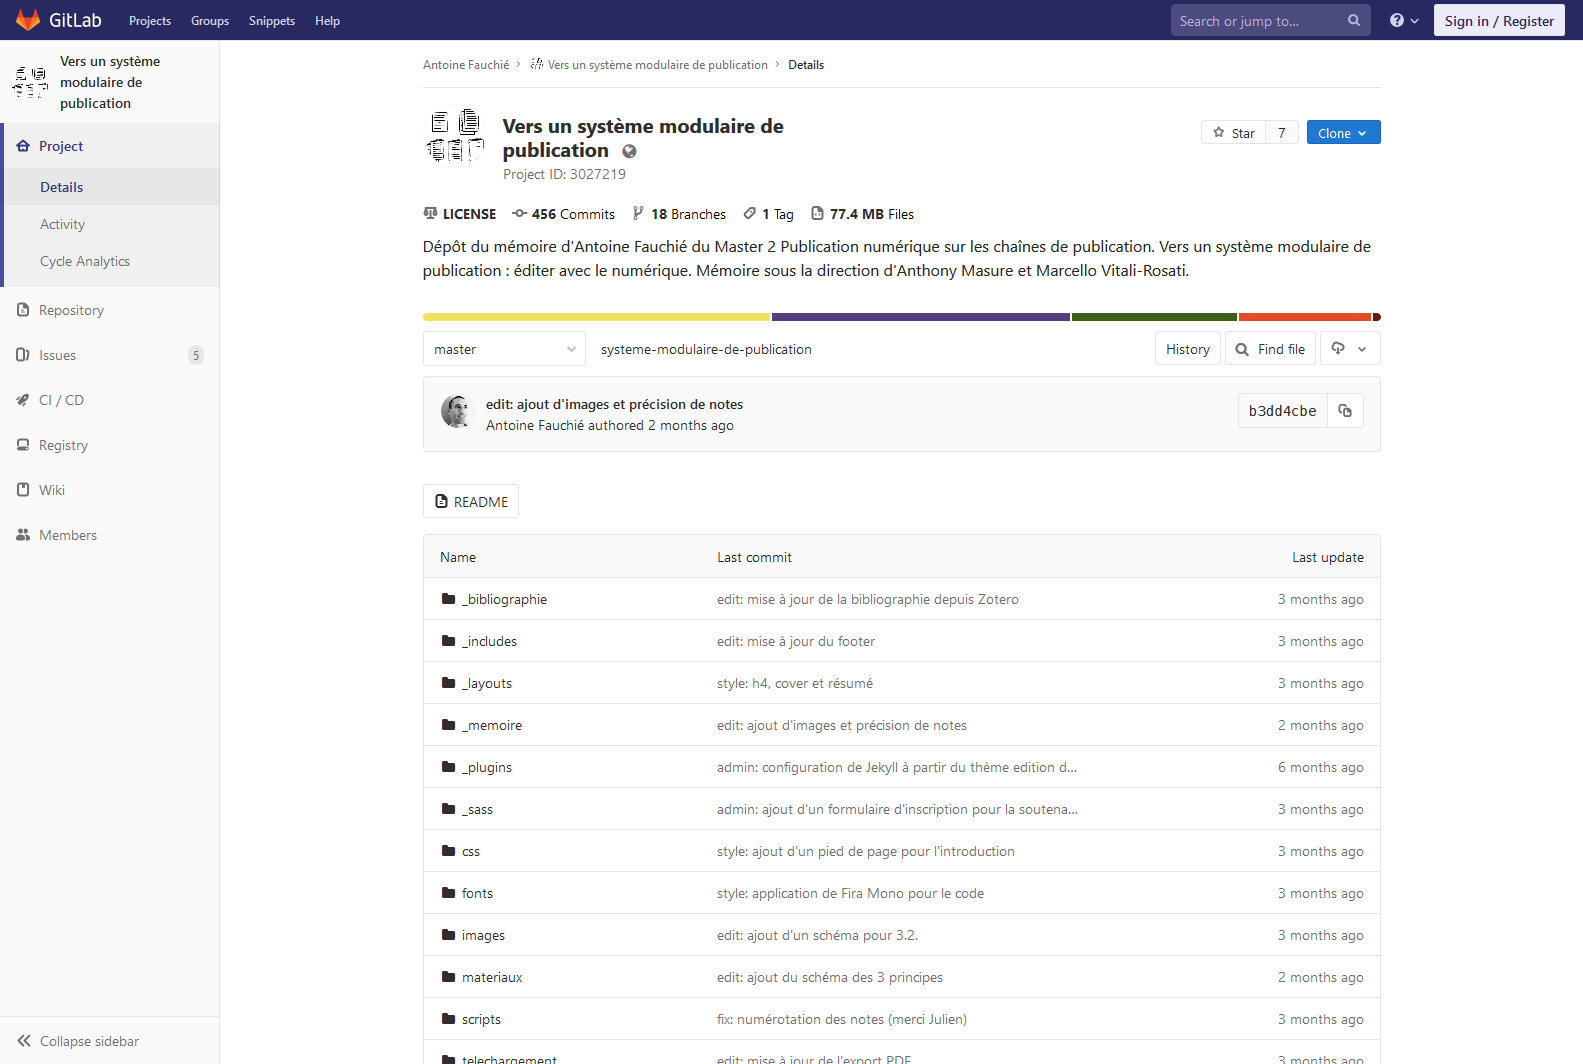The image size is (1583, 1064).
Task: Star this project
Action: [x=1234, y=133]
